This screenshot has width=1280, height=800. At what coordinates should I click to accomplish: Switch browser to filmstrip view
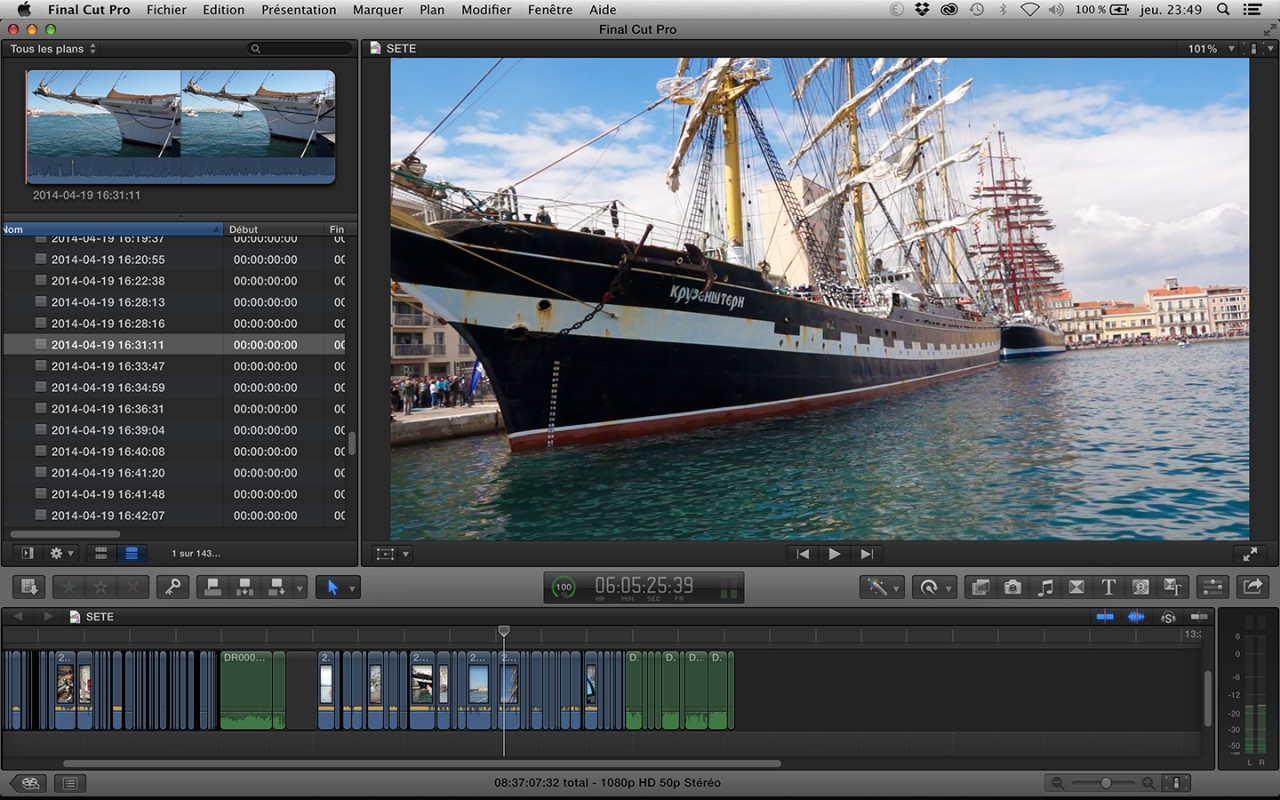101,553
